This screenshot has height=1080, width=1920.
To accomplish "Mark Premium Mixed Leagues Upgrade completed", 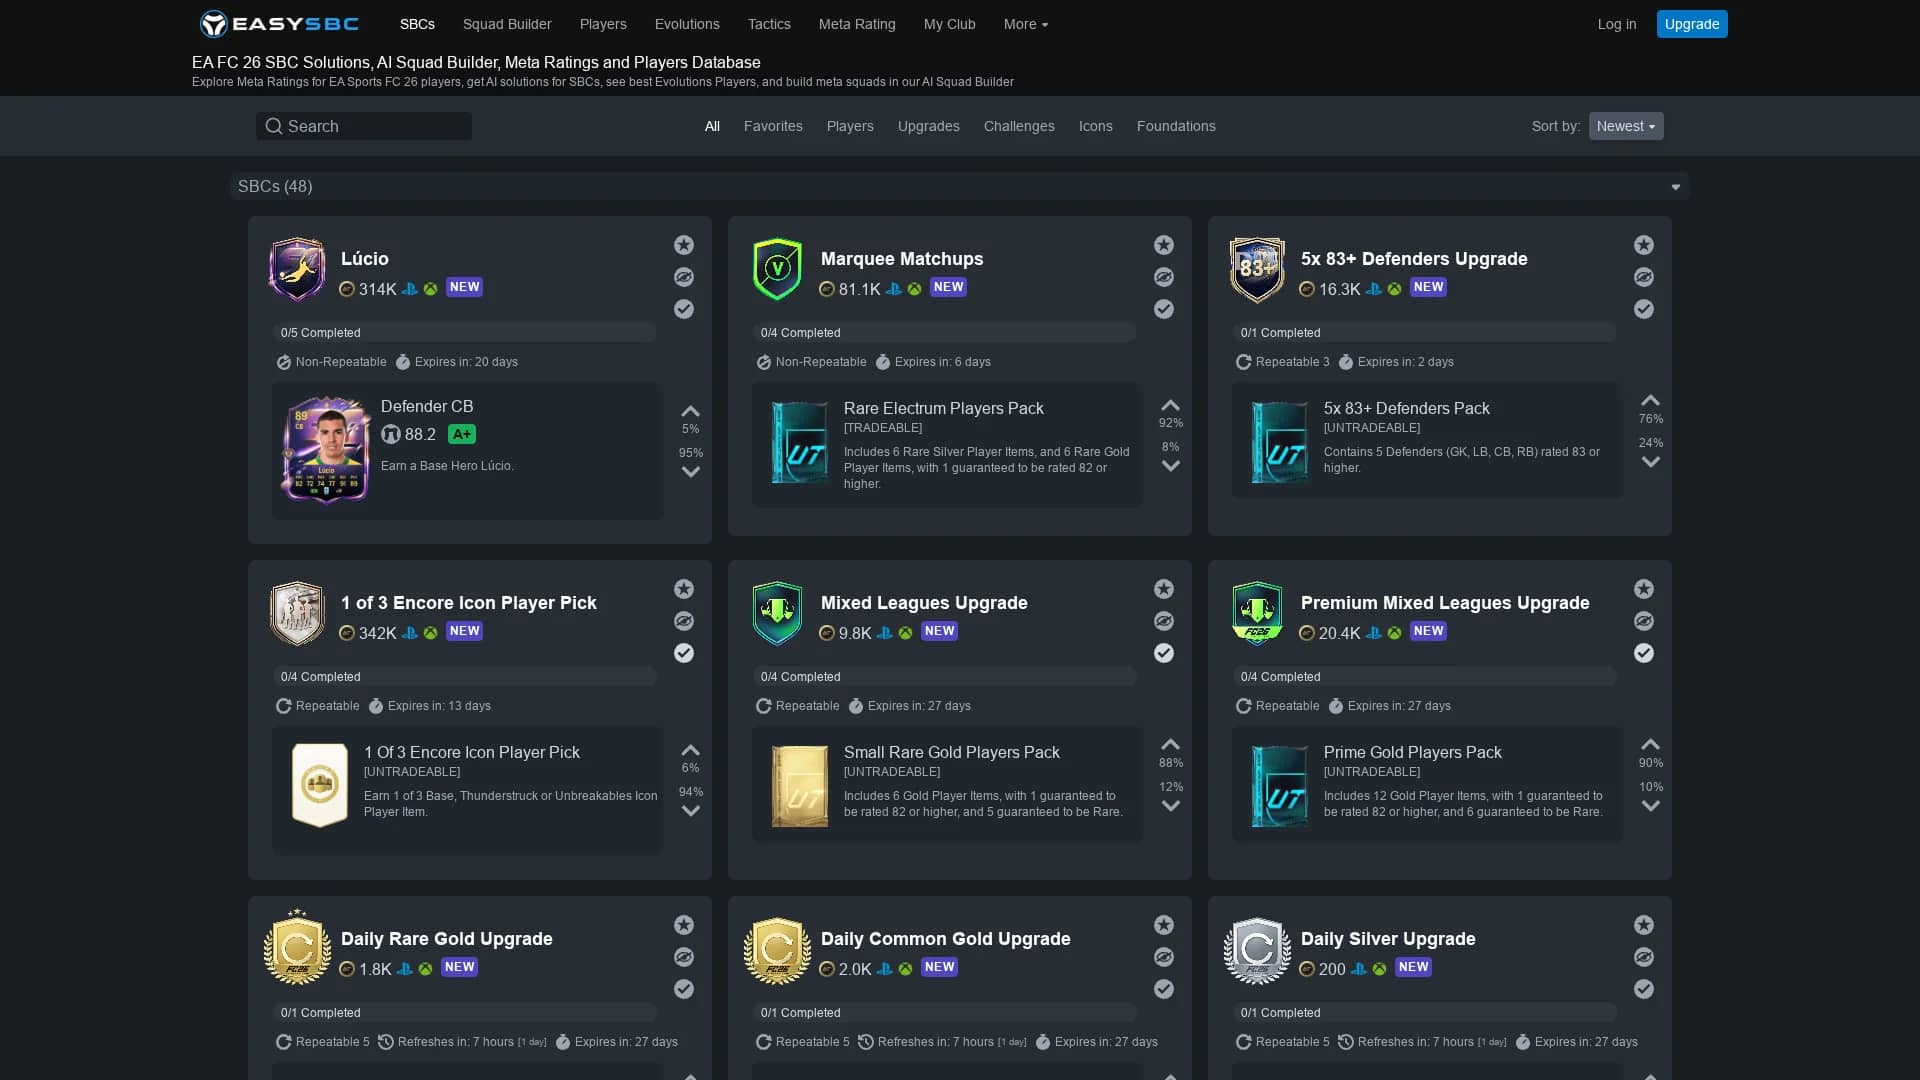I will (x=1644, y=653).
